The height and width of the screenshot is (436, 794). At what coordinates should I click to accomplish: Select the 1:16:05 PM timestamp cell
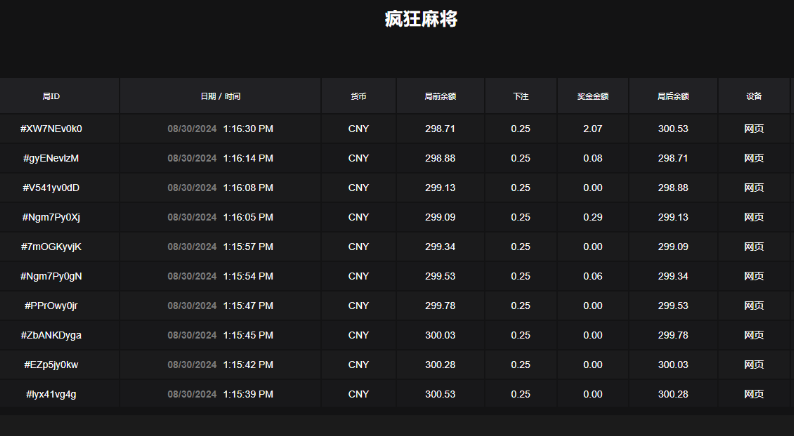click(x=248, y=217)
